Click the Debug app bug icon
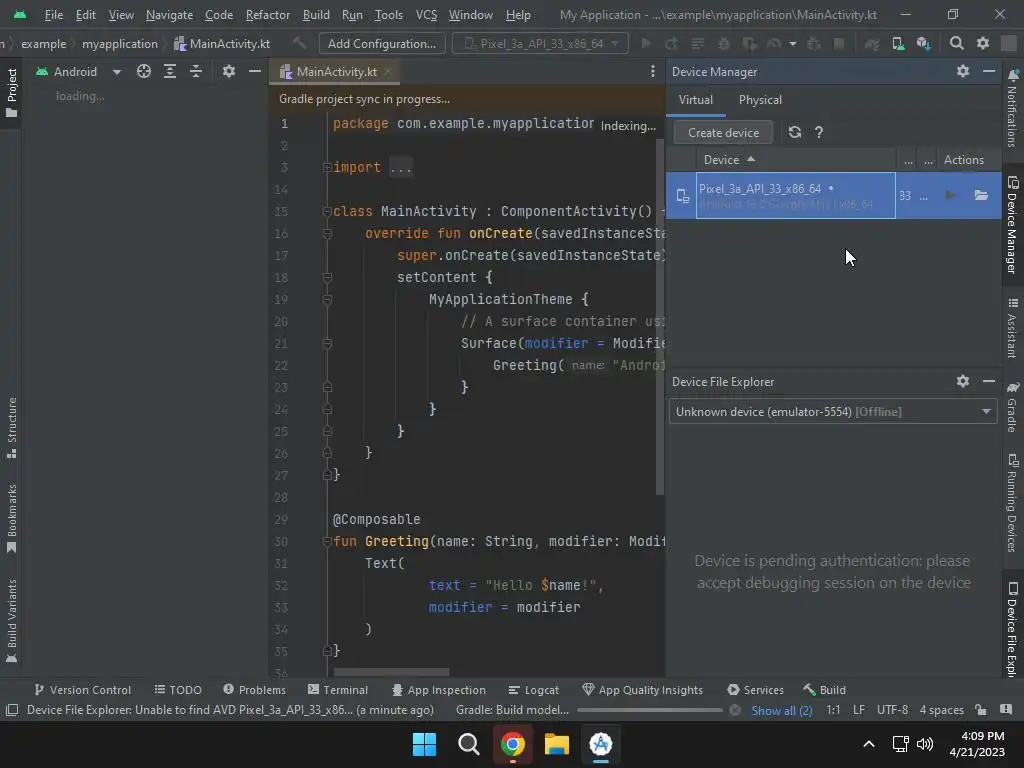Image resolution: width=1024 pixels, height=768 pixels. [x=724, y=44]
